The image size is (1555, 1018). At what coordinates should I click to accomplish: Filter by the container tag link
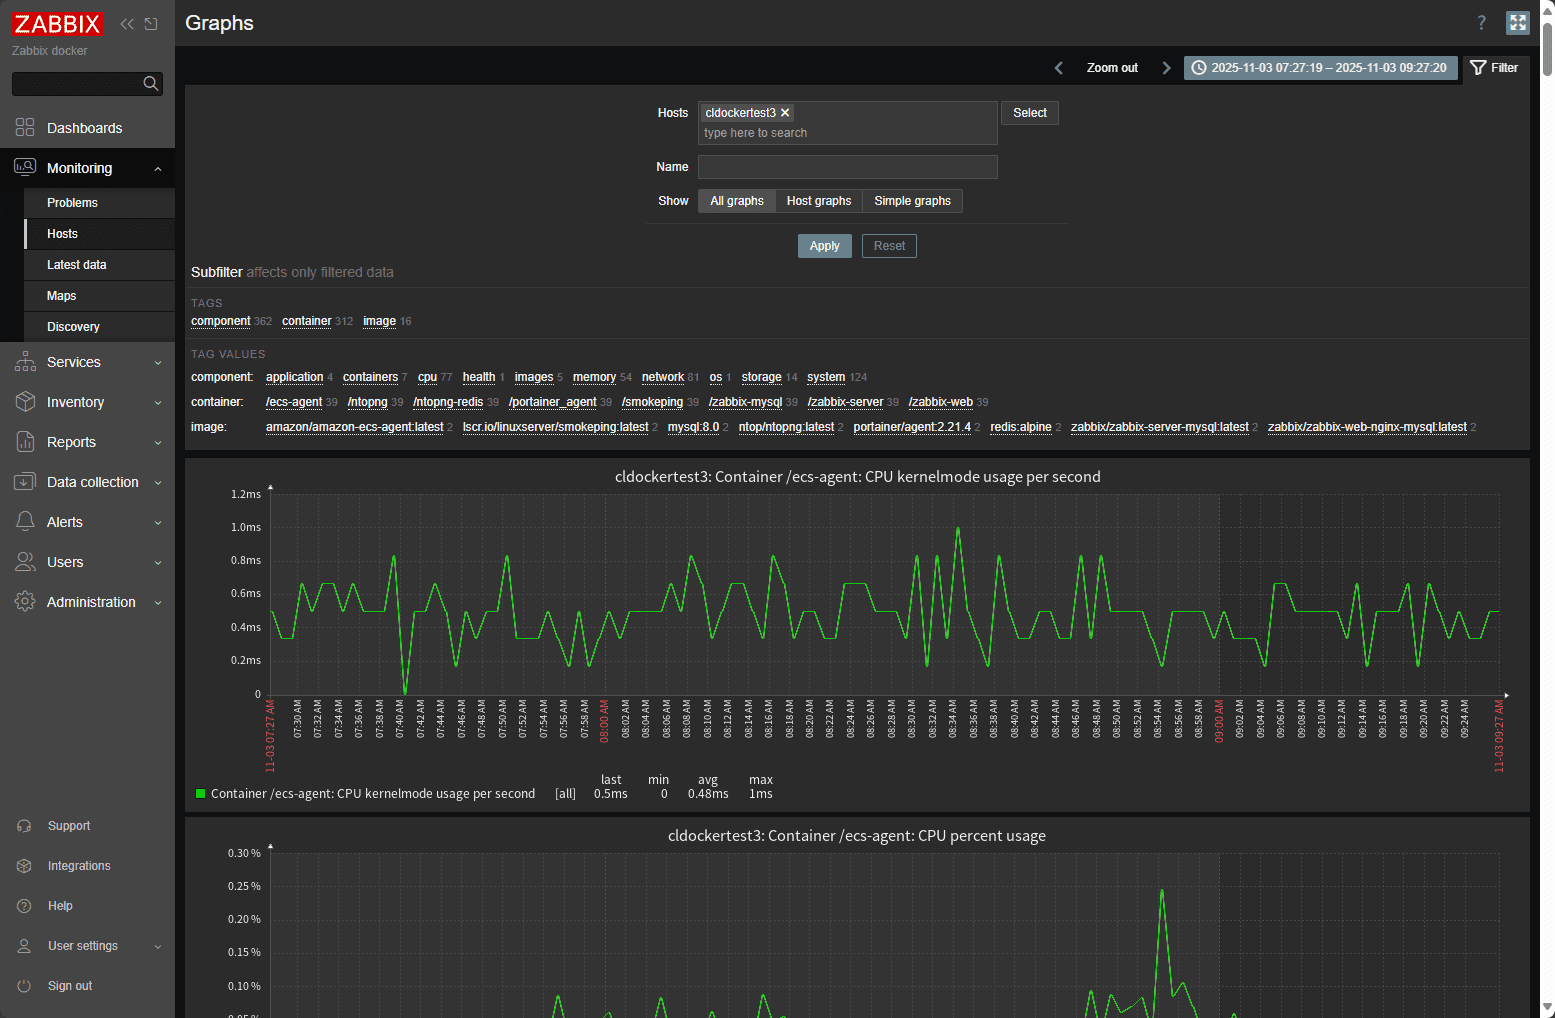306,320
